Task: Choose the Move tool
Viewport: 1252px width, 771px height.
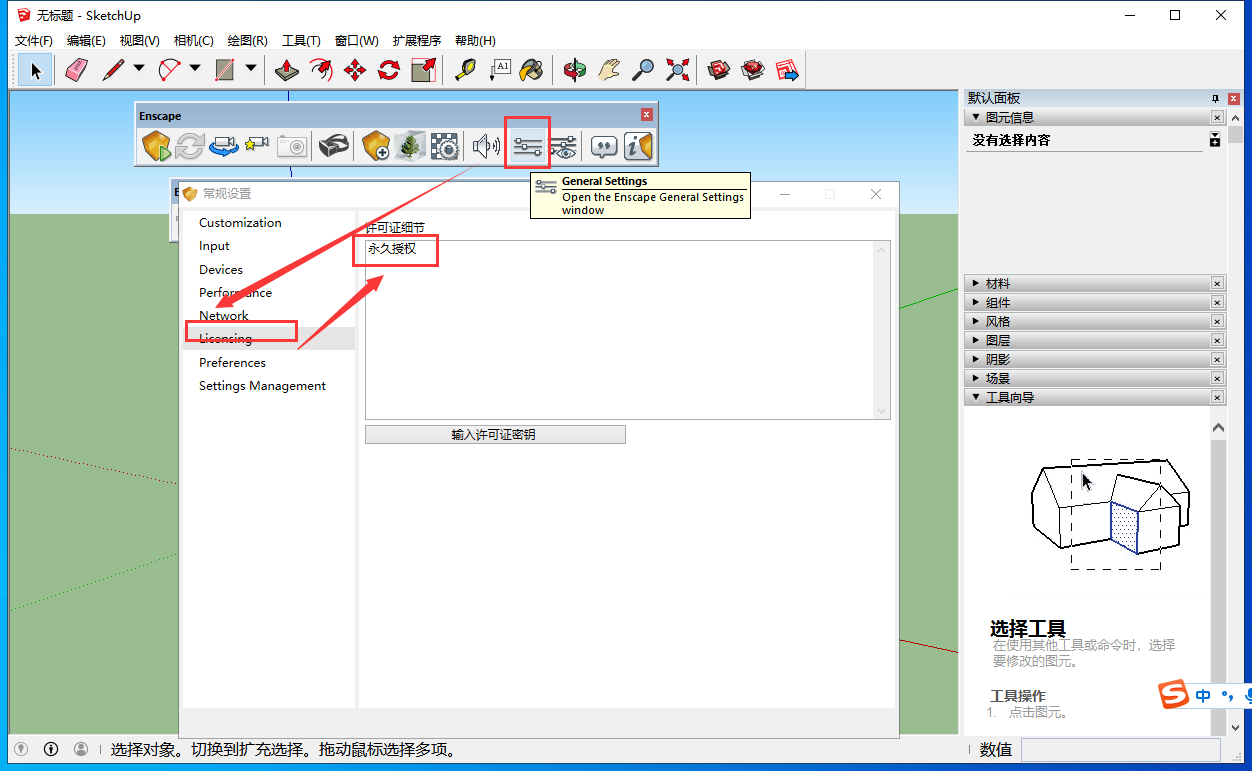Action: (355, 70)
